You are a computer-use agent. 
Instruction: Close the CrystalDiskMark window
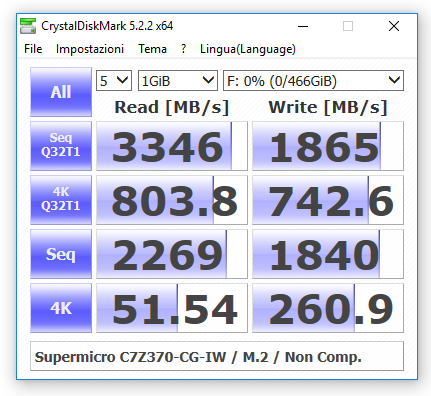394,26
